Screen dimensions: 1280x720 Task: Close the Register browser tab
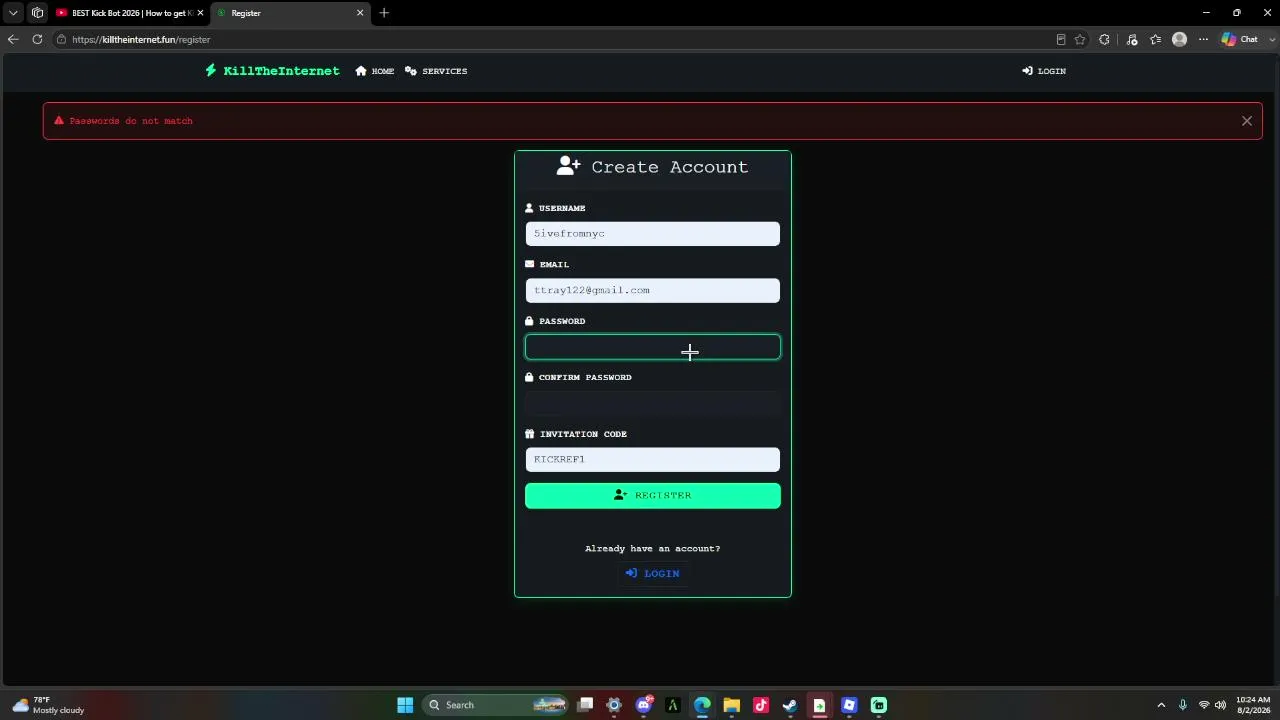360,13
